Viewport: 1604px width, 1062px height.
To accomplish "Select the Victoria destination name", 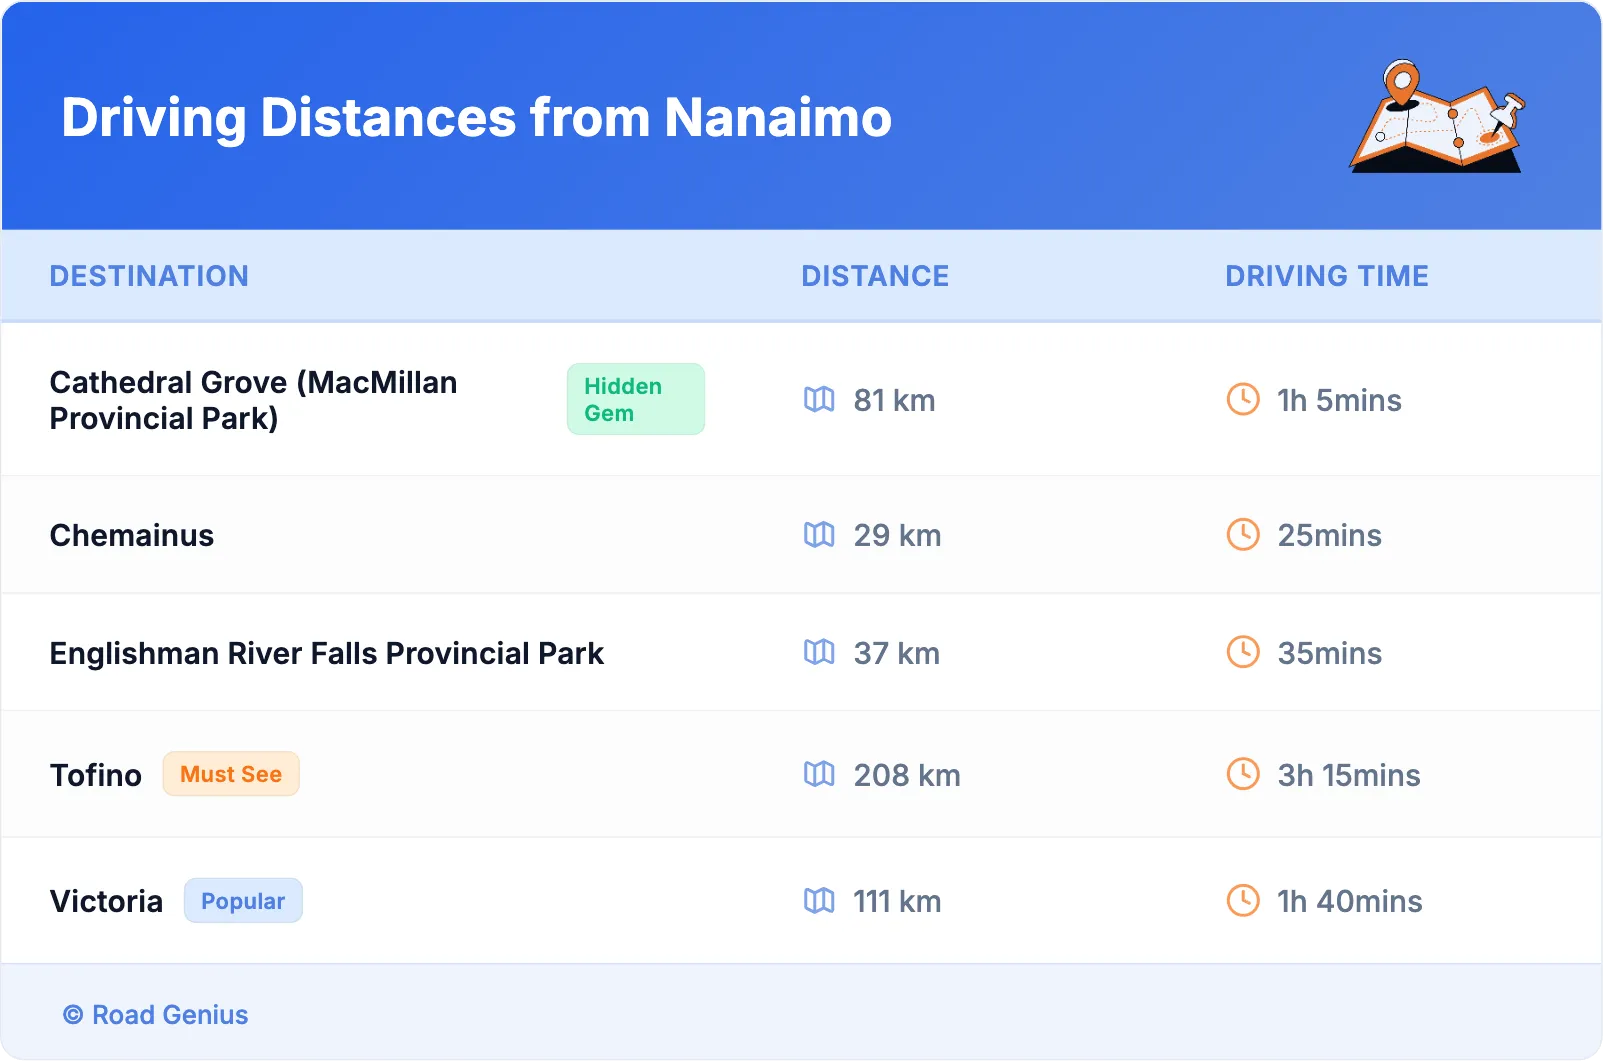I will pyautogui.click(x=106, y=902).
